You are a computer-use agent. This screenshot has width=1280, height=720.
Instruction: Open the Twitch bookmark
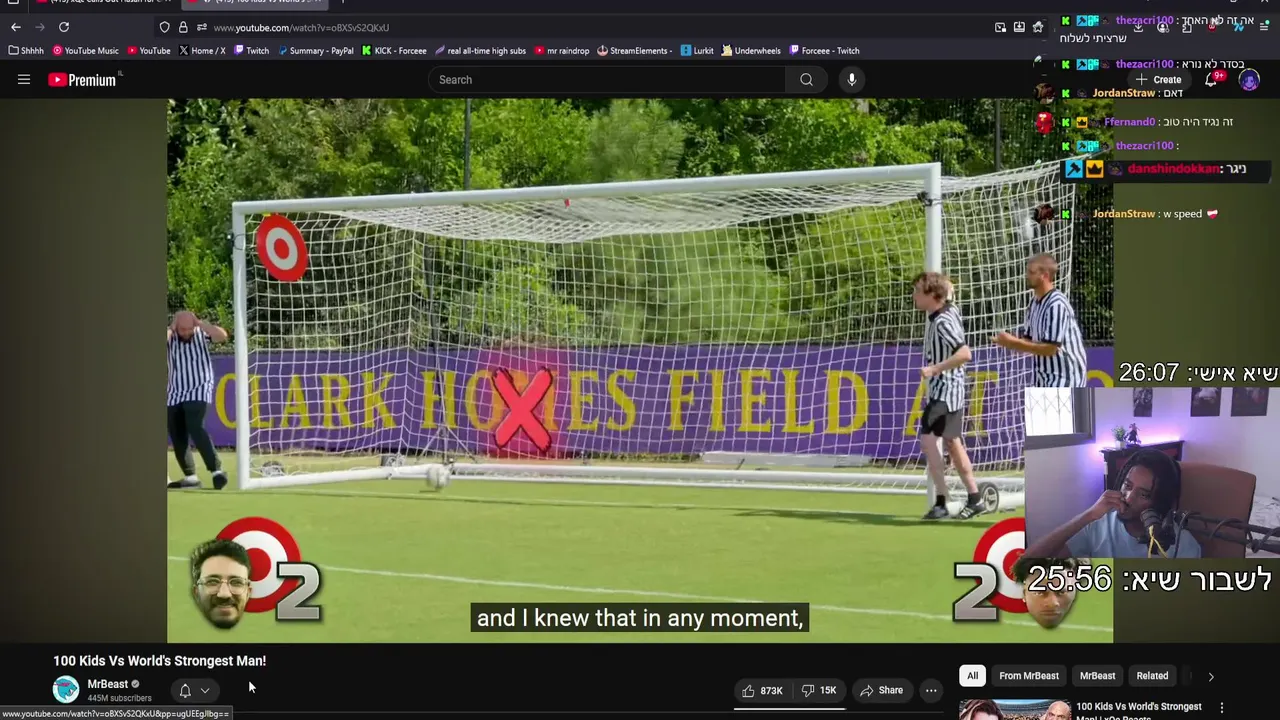click(251, 51)
